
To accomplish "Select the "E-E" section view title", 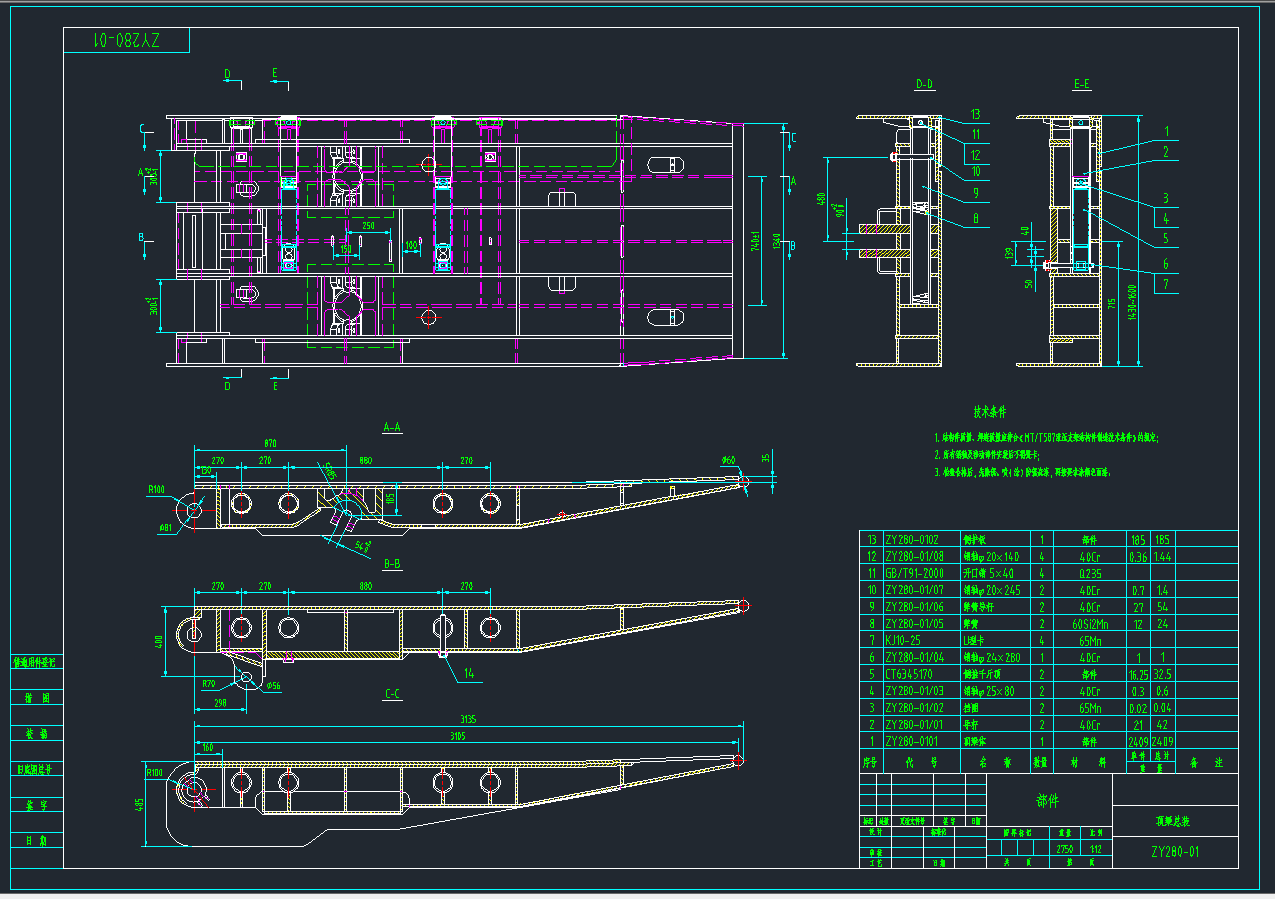I will (x=1081, y=86).
